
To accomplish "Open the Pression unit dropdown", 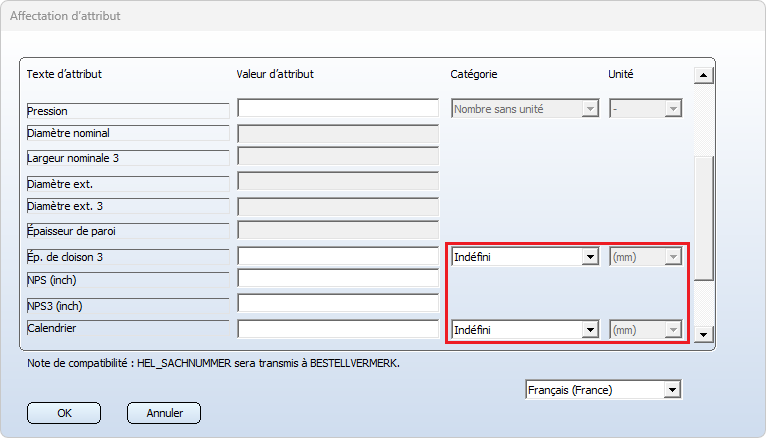I will point(646,109).
